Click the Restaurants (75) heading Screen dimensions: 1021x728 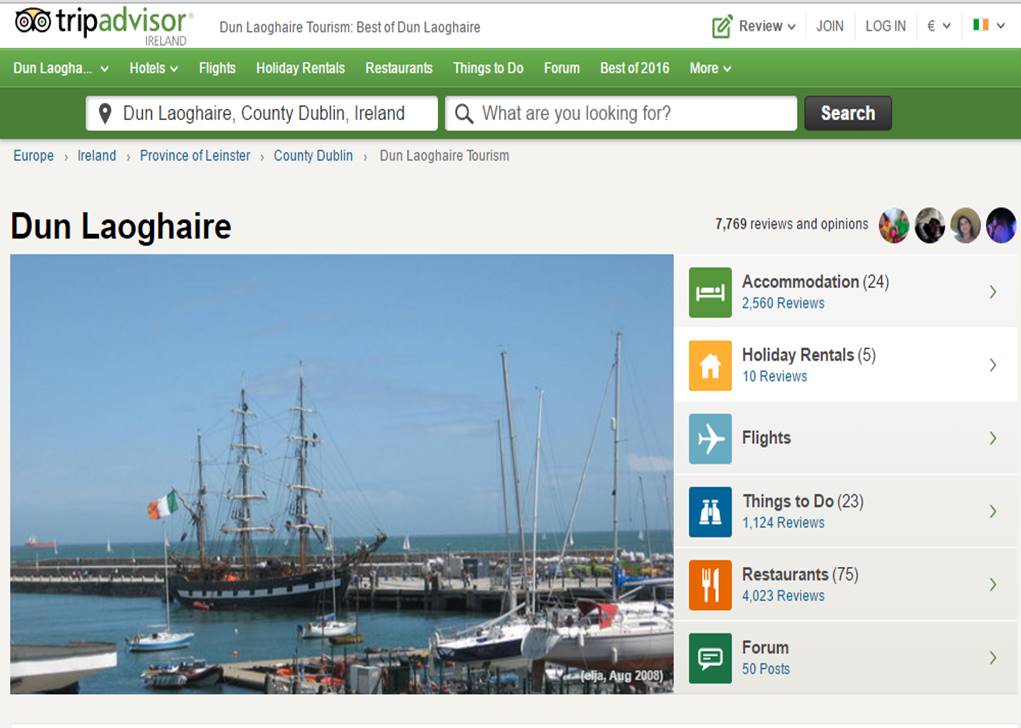pos(800,574)
